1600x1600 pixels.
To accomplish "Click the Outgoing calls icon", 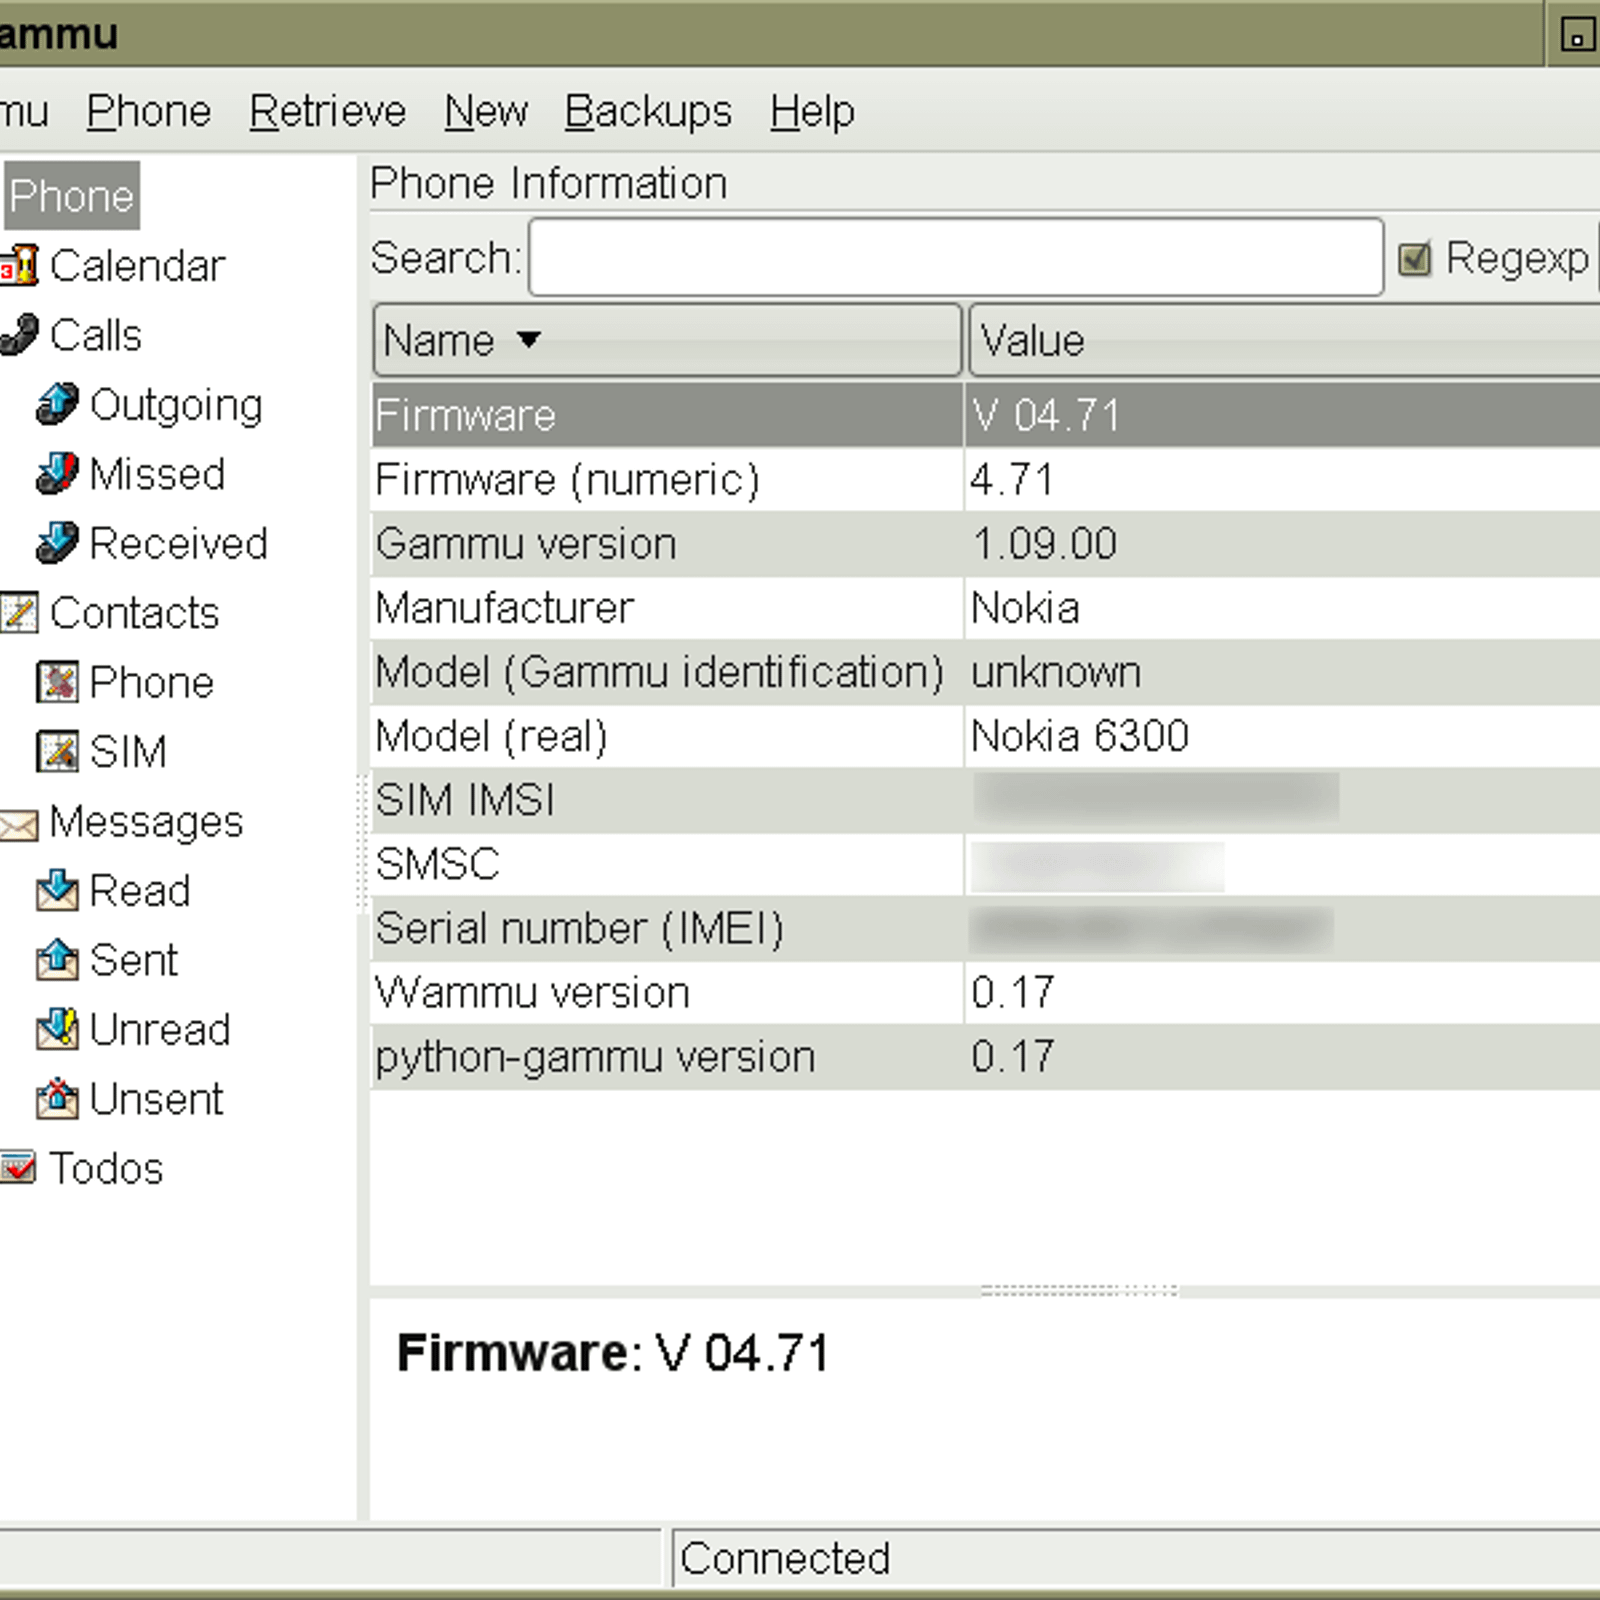I will coord(57,404).
